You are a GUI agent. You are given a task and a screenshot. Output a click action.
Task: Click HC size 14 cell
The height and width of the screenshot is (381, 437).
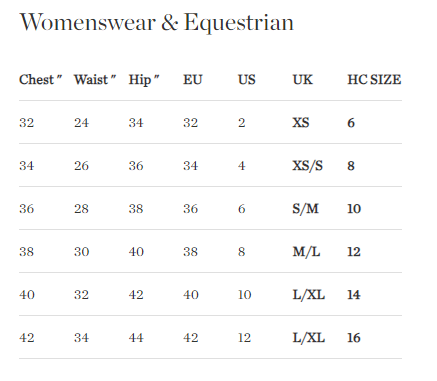(x=354, y=295)
